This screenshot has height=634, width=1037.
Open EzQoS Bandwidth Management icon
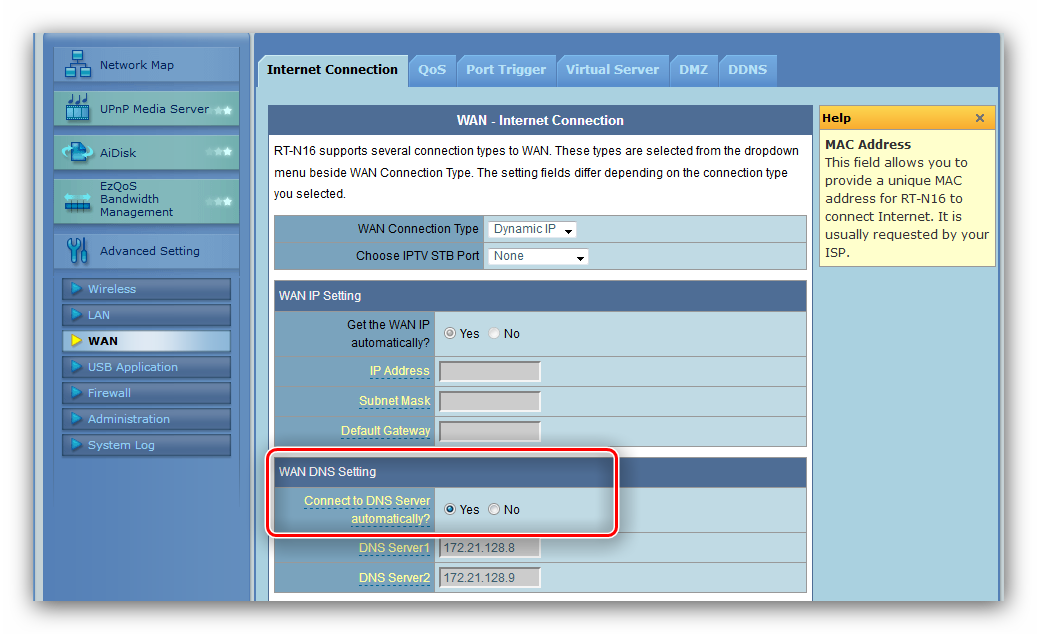point(77,199)
